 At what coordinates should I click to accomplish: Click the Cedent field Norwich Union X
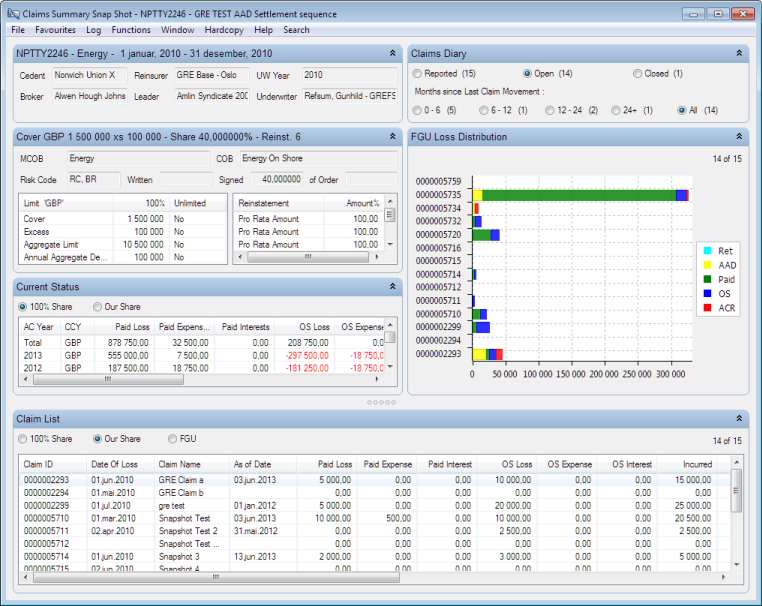click(90, 75)
